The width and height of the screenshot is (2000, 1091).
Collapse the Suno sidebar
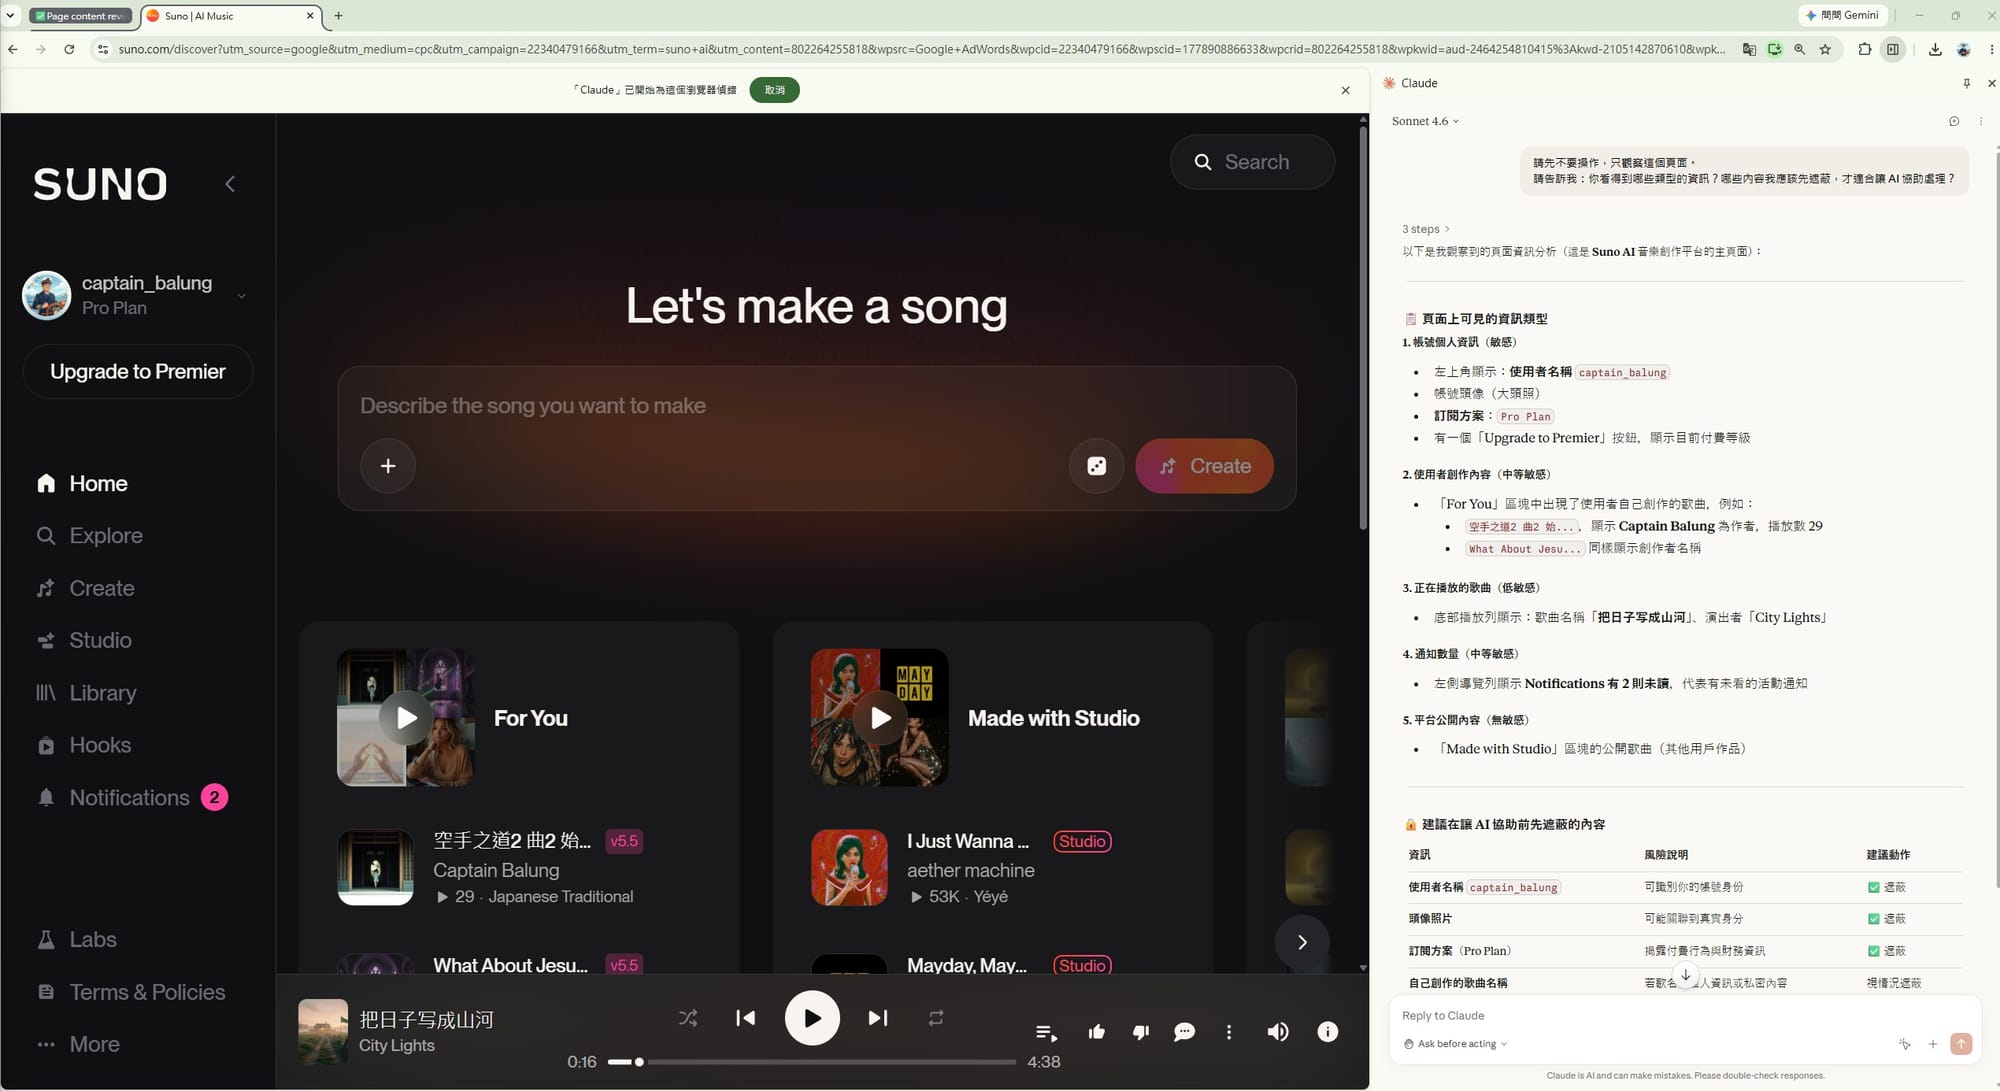click(230, 184)
